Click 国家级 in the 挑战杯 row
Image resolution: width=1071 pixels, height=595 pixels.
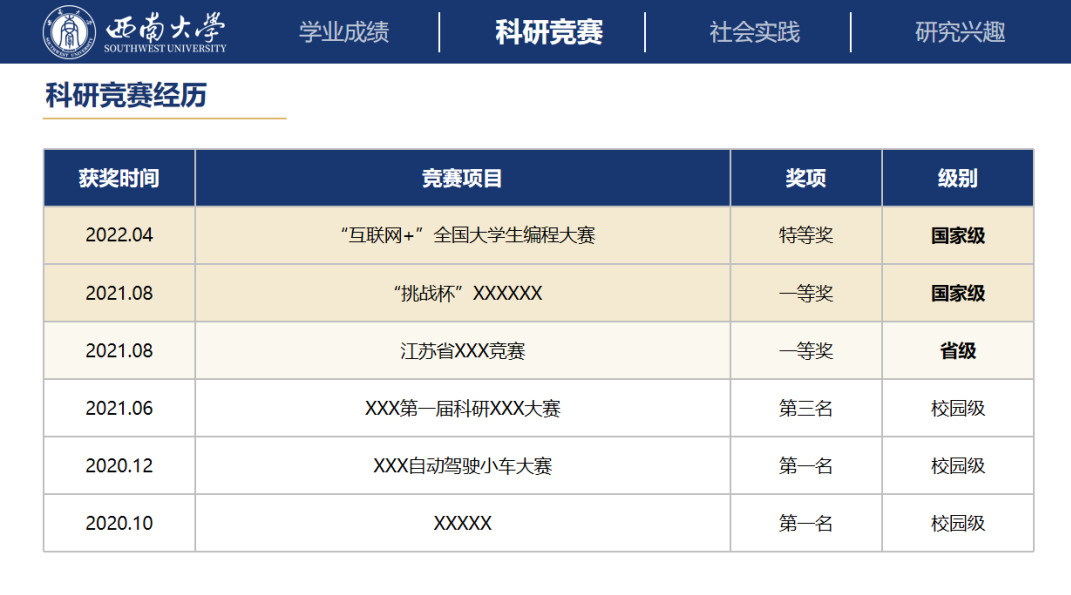[x=958, y=293]
